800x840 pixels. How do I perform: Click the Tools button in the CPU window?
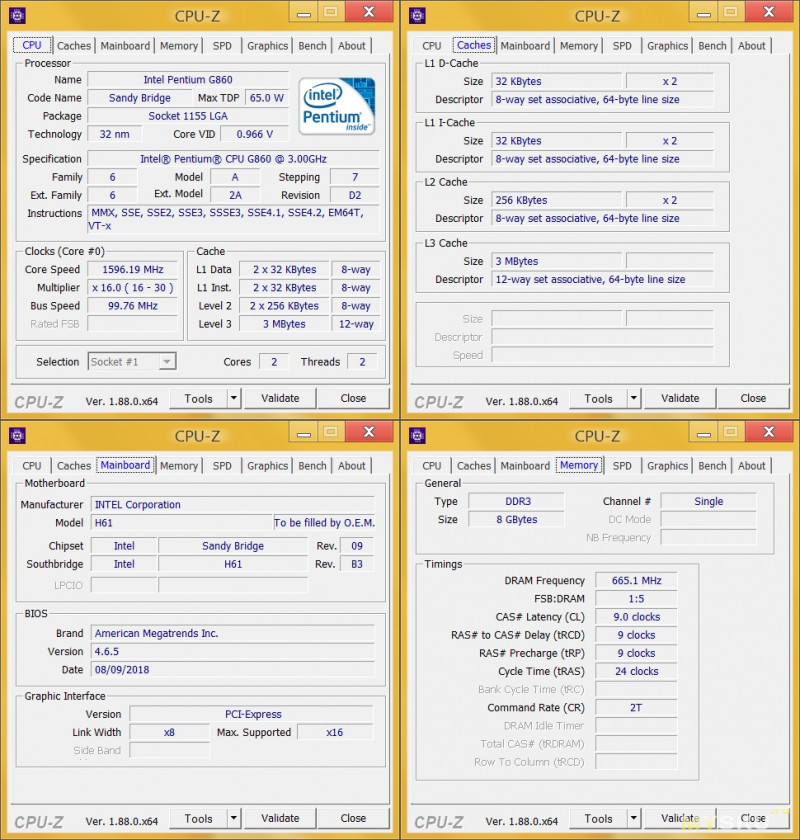(x=199, y=399)
